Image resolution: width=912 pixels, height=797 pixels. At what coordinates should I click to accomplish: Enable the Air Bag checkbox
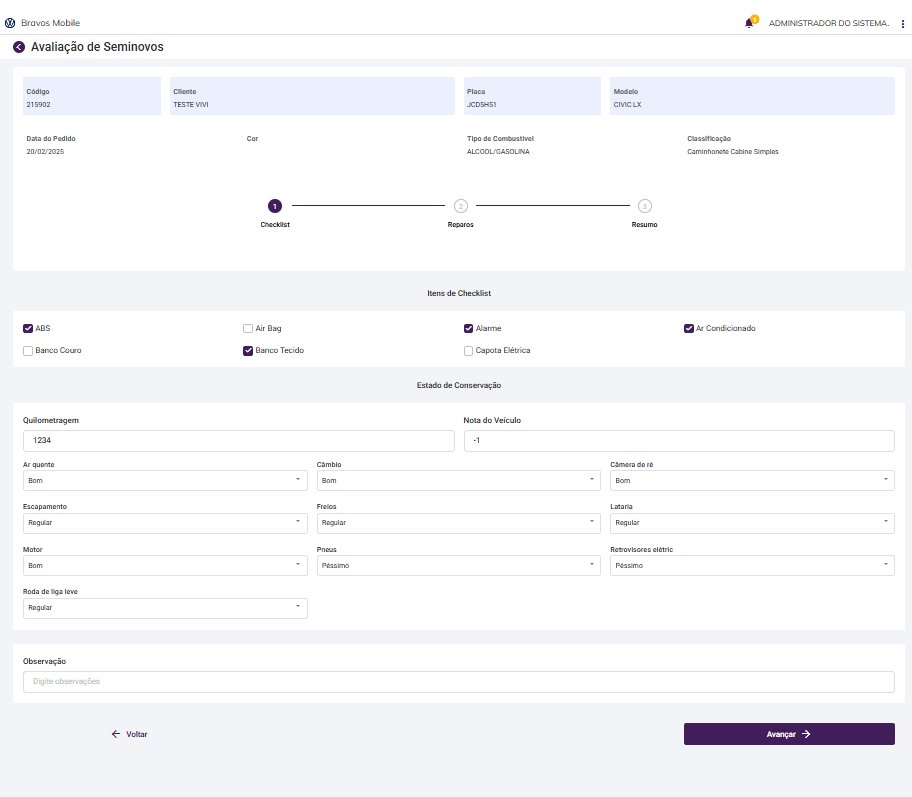(248, 328)
